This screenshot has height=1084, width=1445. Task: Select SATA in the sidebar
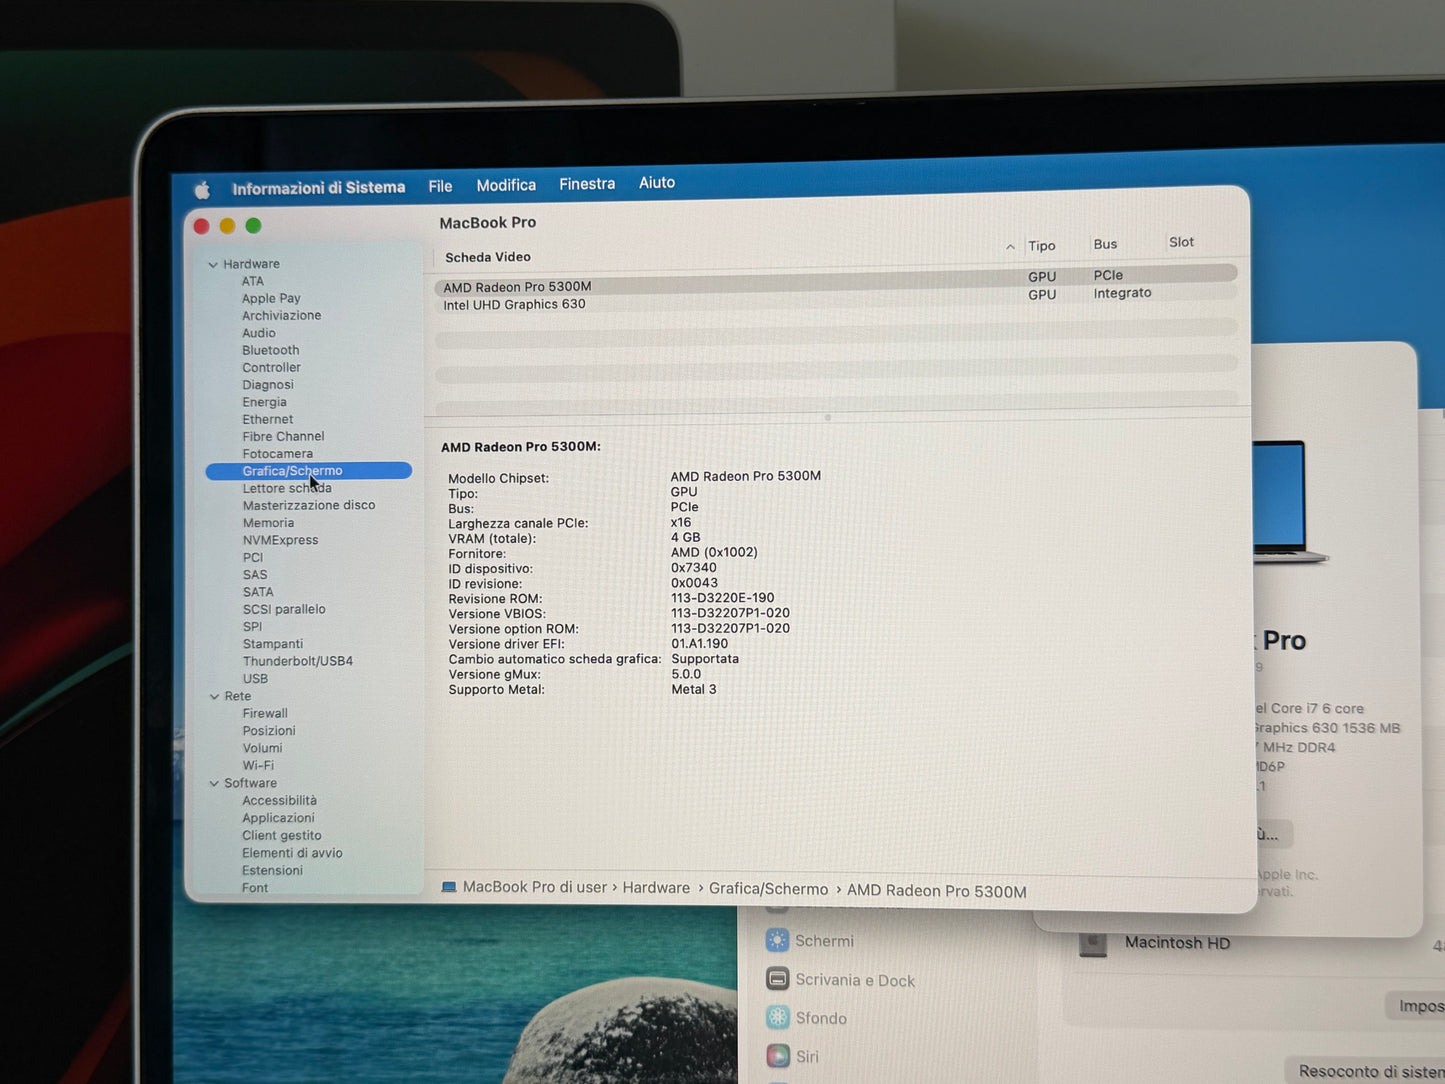pyautogui.click(x=258, y=592)
